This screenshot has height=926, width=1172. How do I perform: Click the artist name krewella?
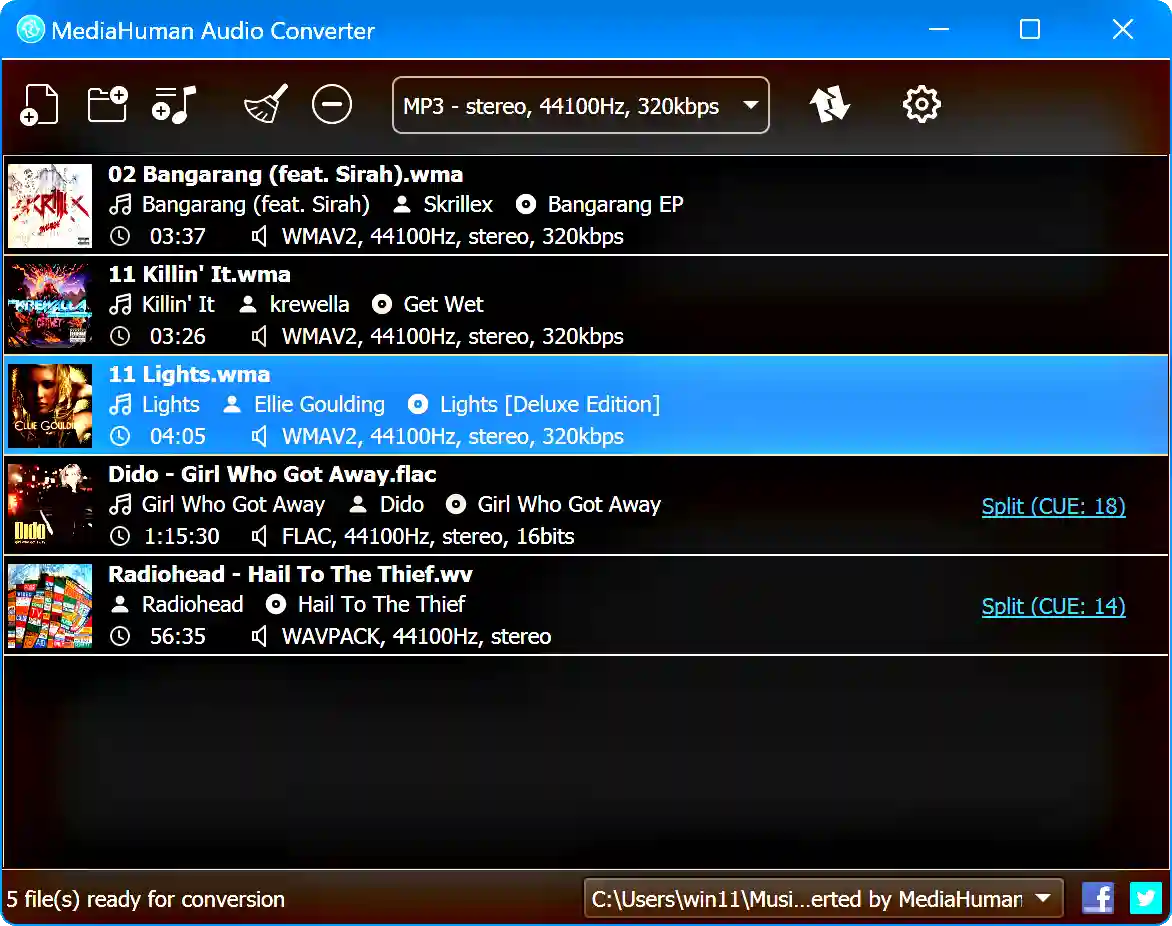point(309,305)
